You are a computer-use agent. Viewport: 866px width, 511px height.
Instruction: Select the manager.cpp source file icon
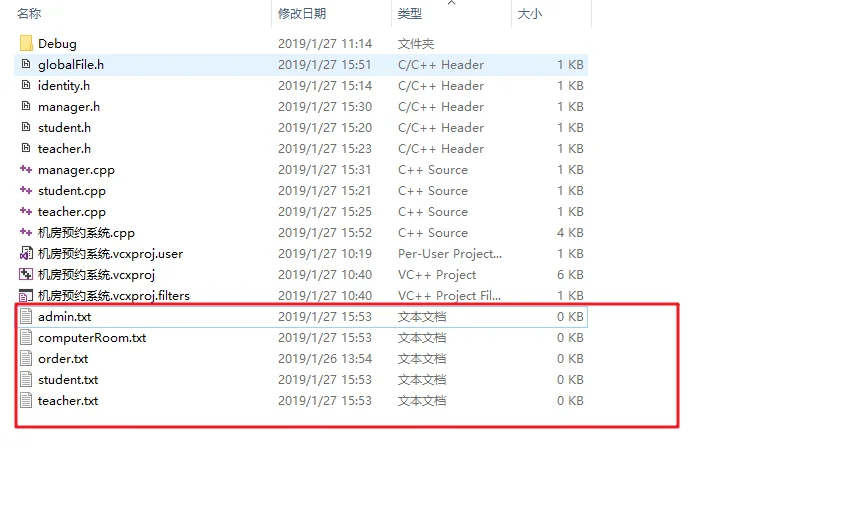[26, 169]
